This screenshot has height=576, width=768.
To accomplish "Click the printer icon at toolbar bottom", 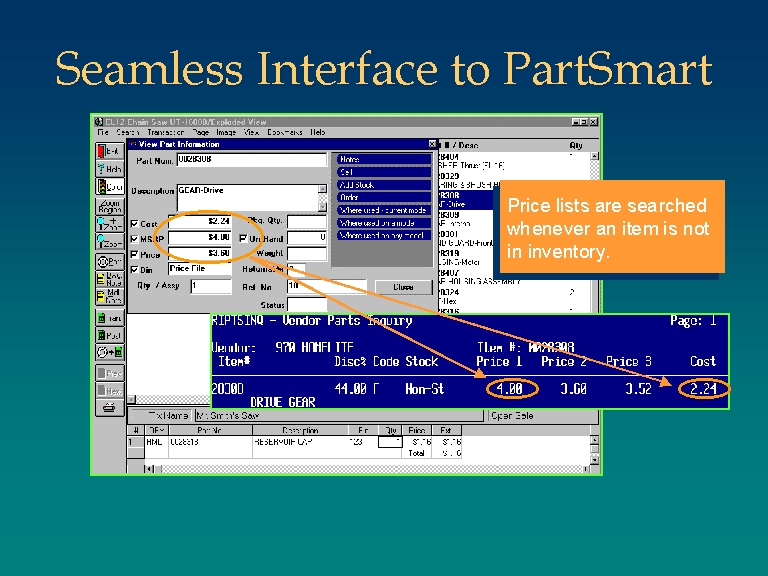I will click(110, 408).
